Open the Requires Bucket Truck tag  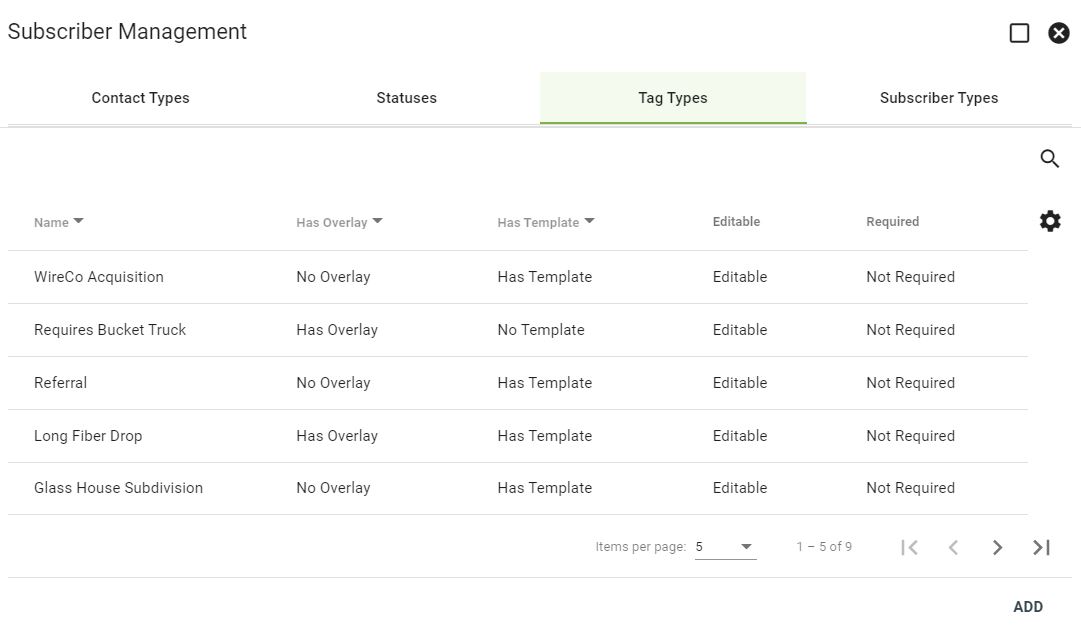click(x=518, y=330)
